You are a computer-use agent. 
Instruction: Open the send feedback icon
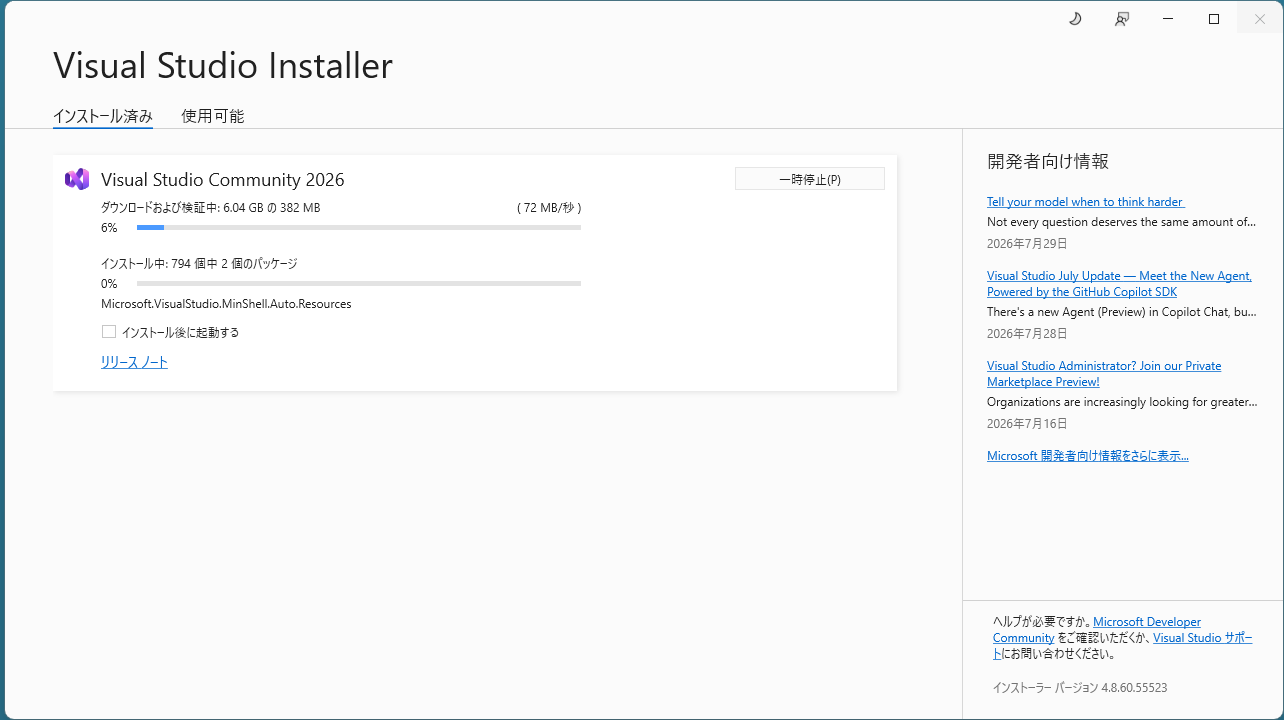(x=1122, y=19)
